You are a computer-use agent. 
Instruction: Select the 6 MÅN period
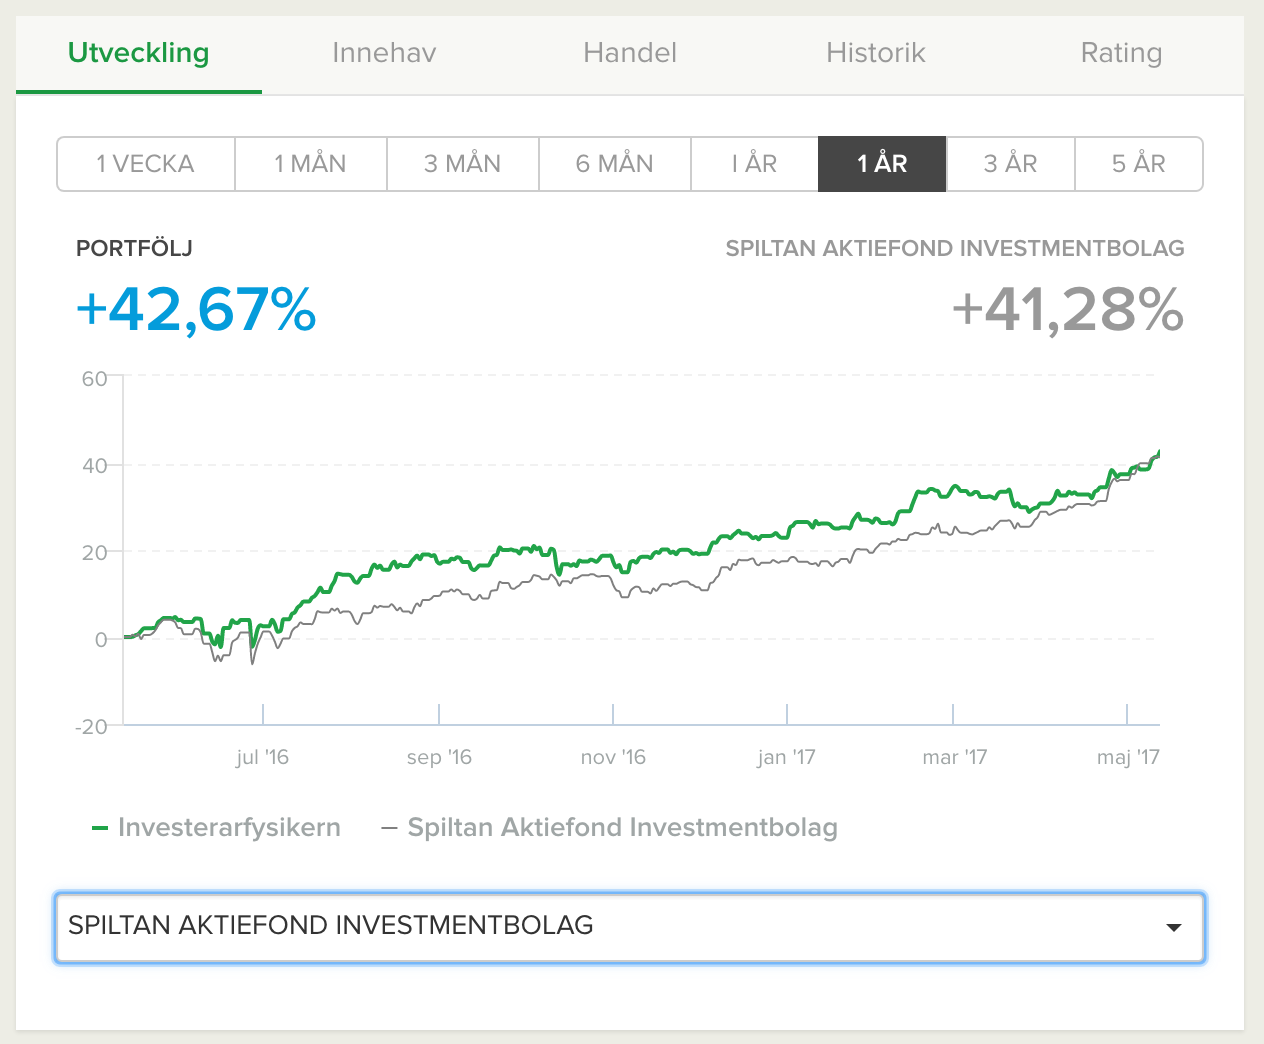coord(615,164)
